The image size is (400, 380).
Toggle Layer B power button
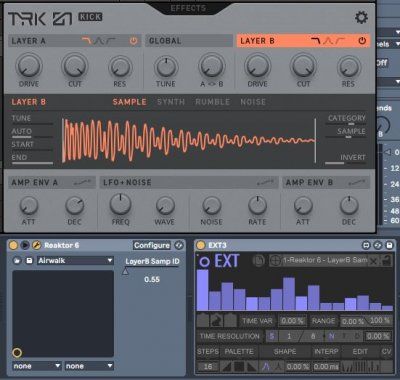click(x=362, y=41)
